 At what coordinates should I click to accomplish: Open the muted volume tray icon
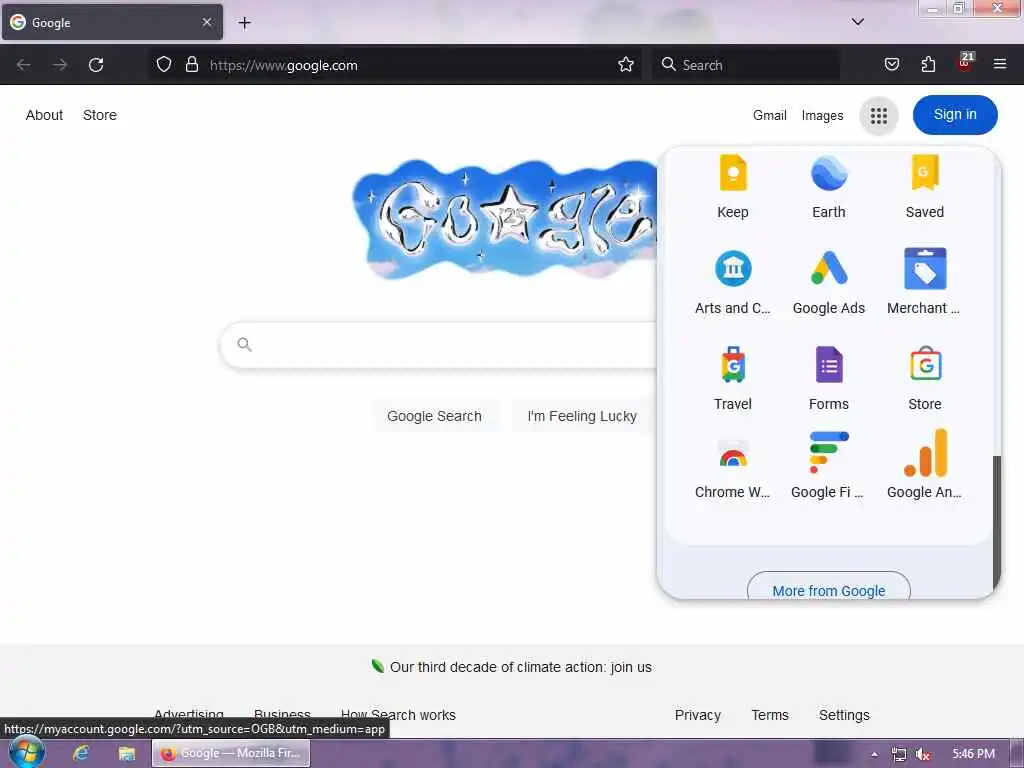point(921,754)
